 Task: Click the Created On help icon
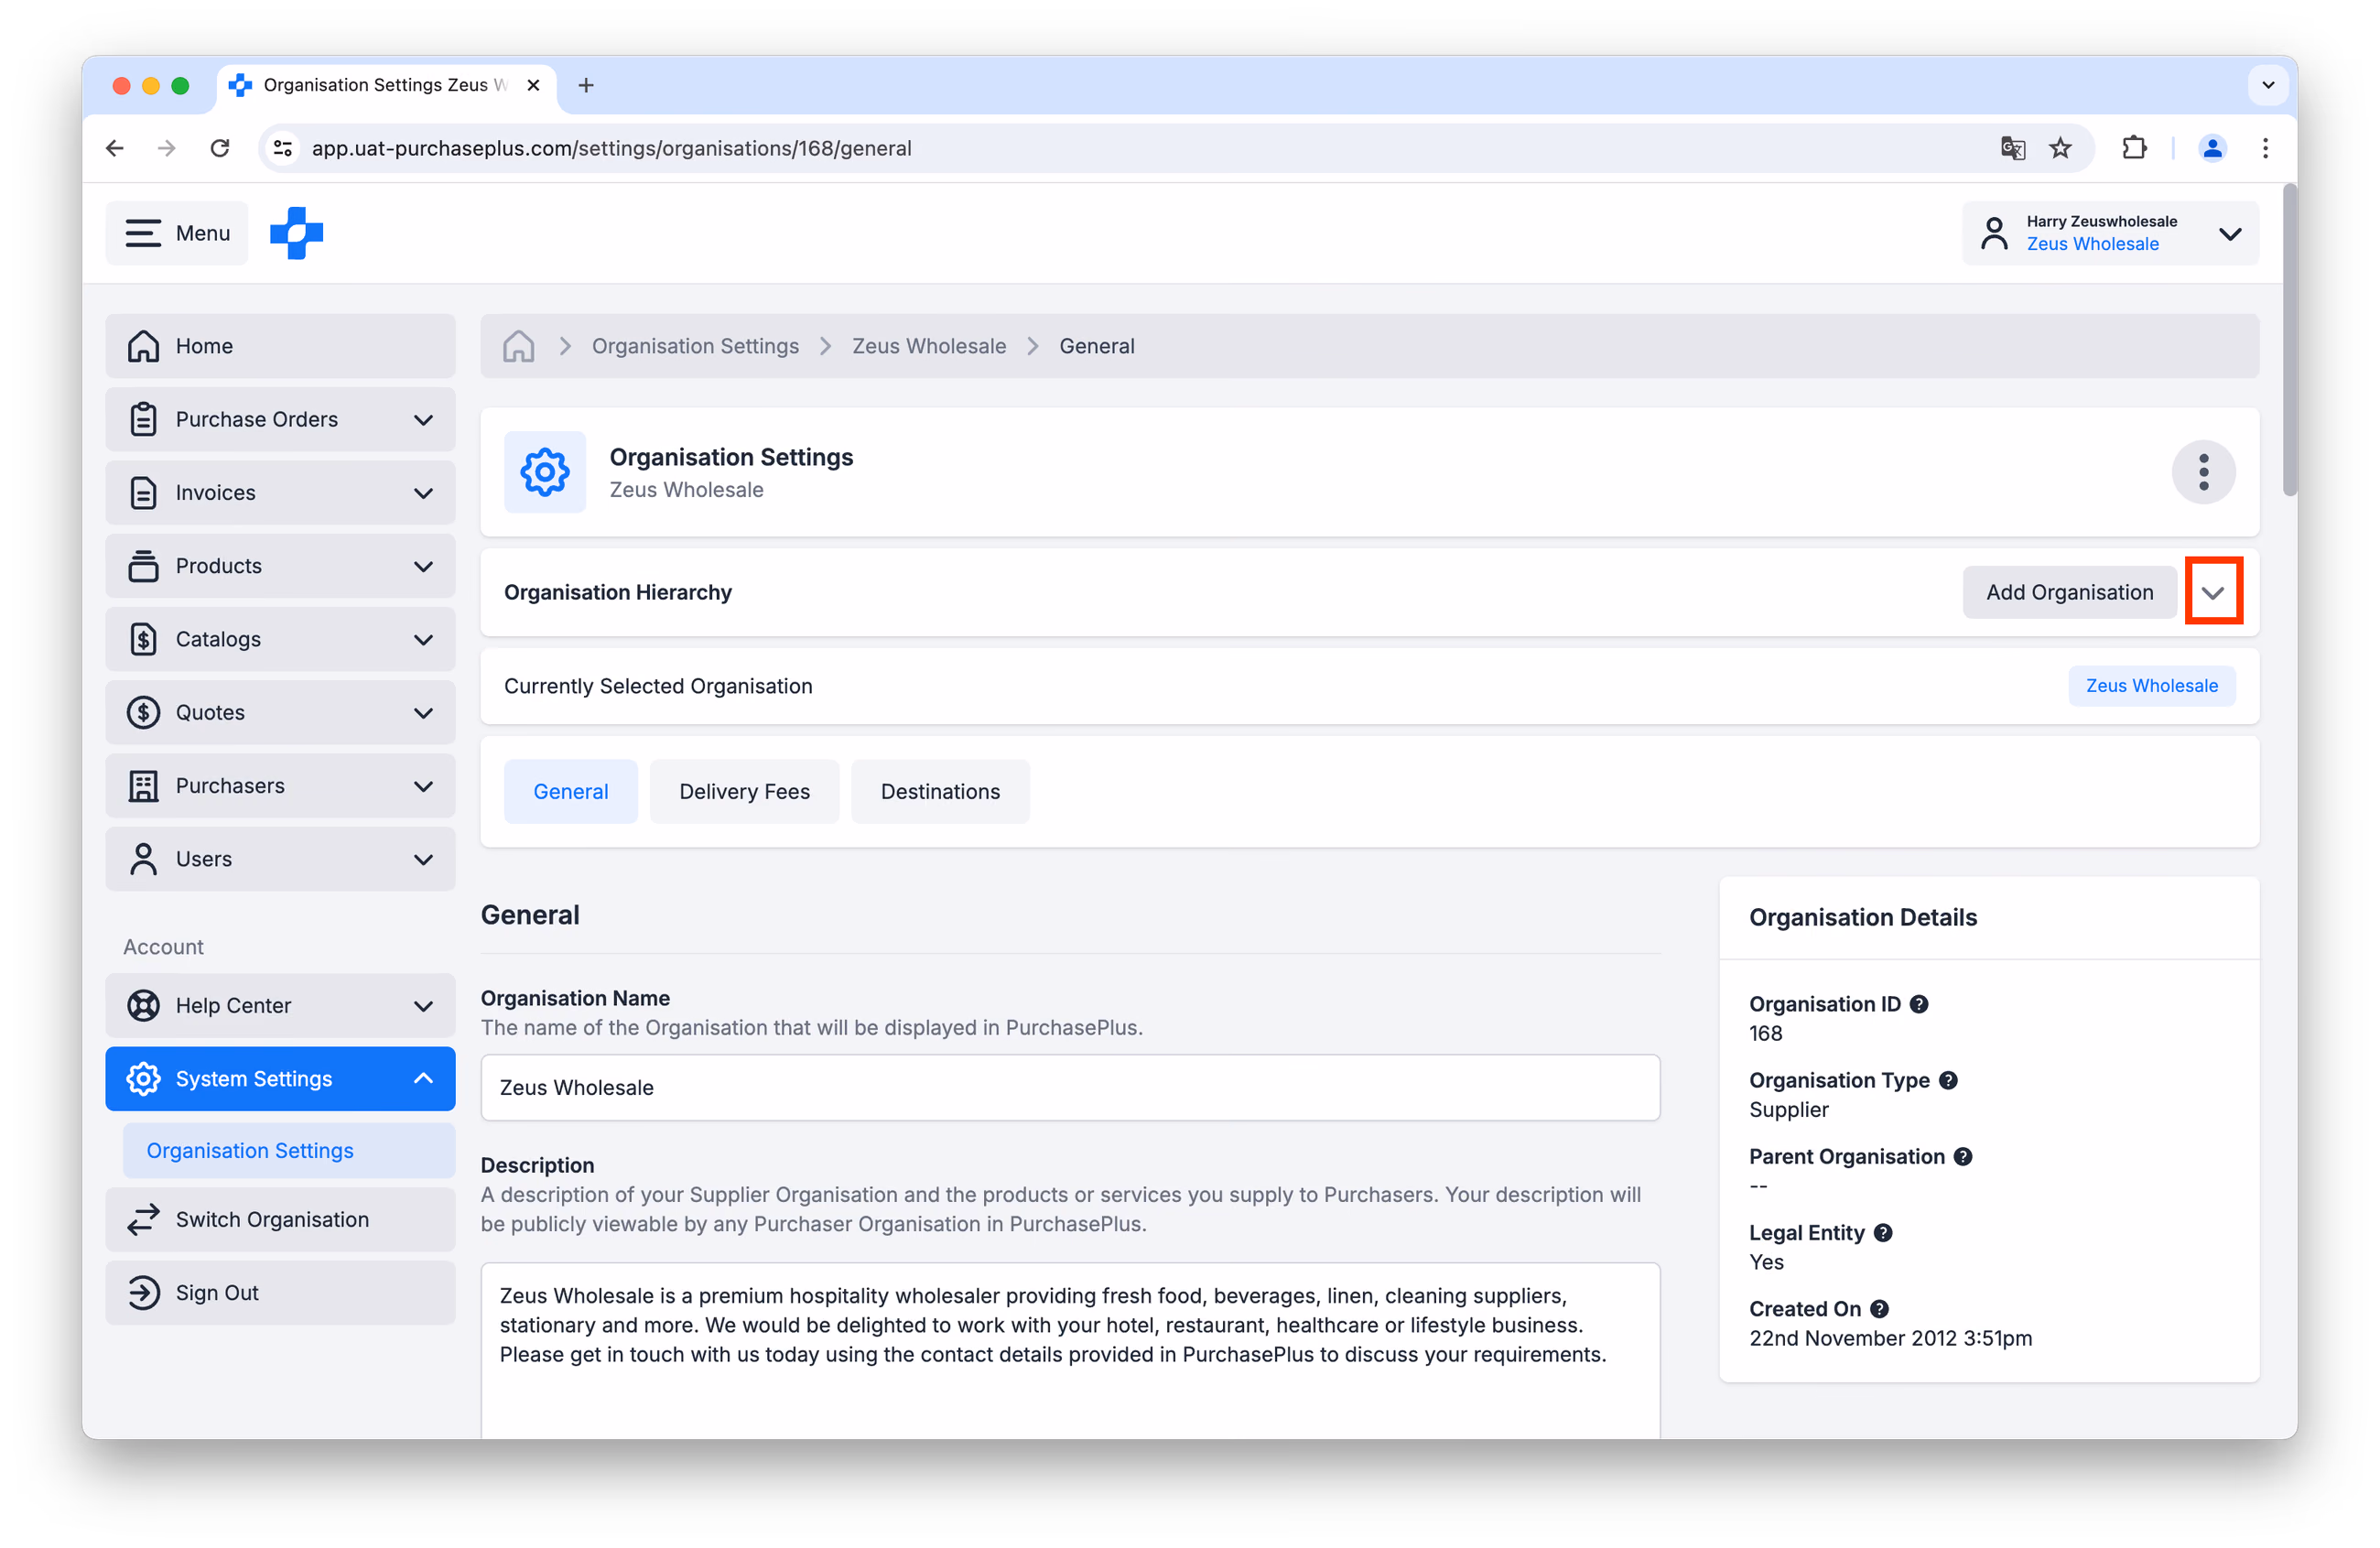[1879, 1308]
